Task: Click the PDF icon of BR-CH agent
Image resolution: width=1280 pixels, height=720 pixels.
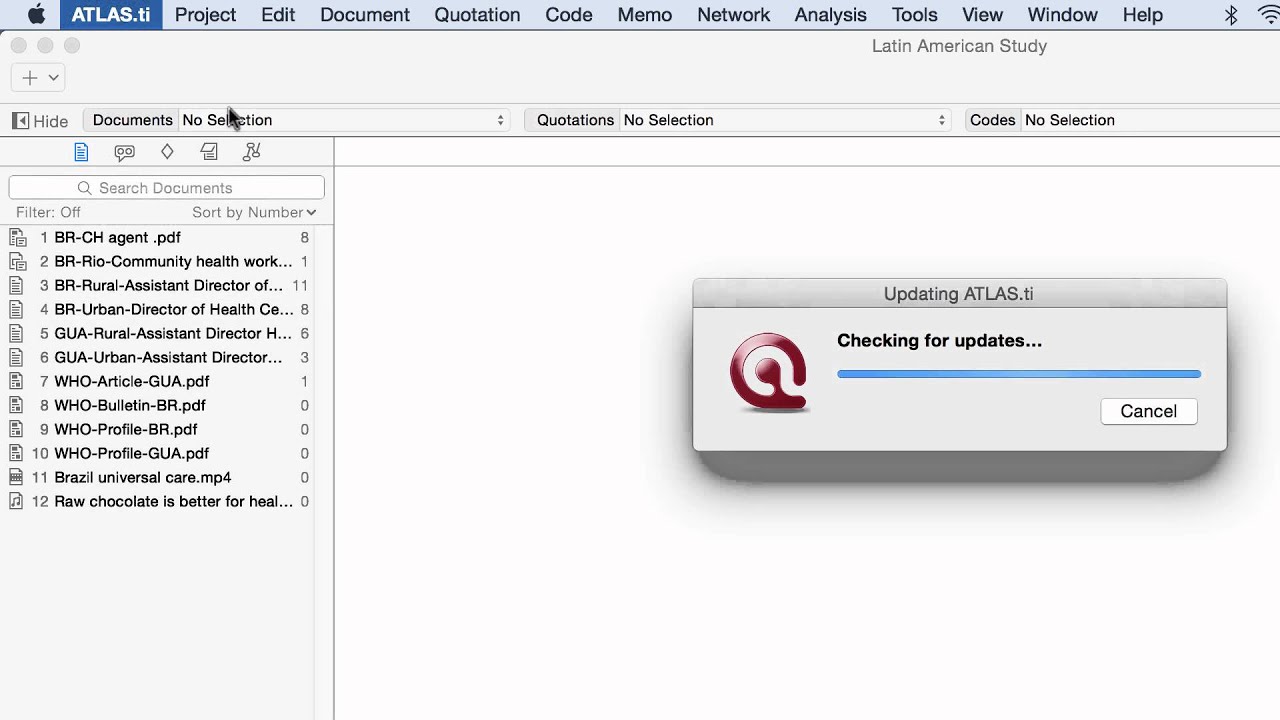Action: pyautogui.click(x=17, y=237)
